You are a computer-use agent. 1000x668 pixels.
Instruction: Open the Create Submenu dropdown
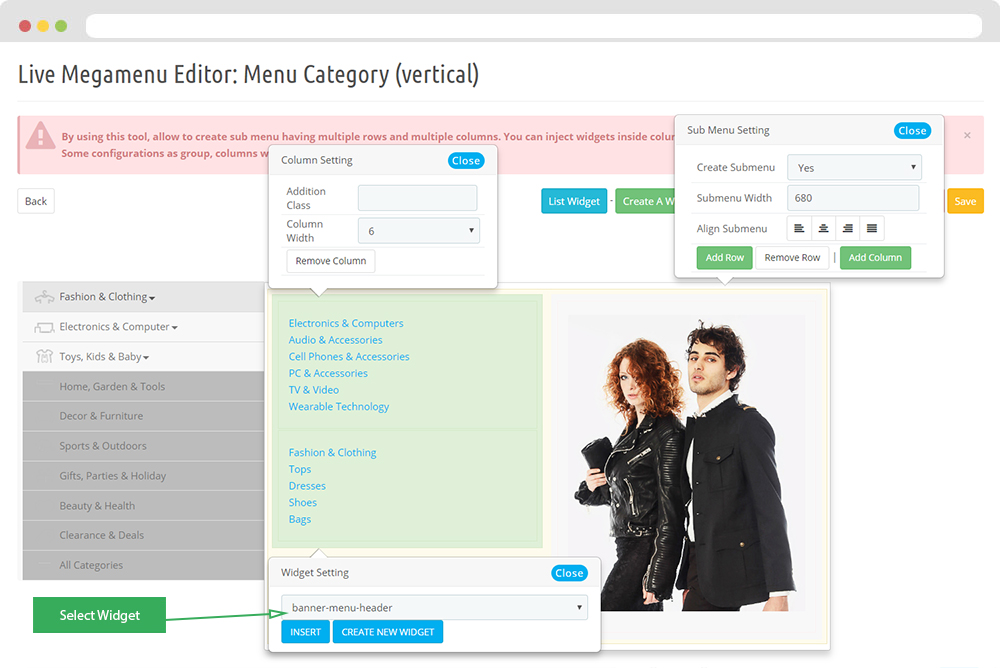[x=854, y=167]
